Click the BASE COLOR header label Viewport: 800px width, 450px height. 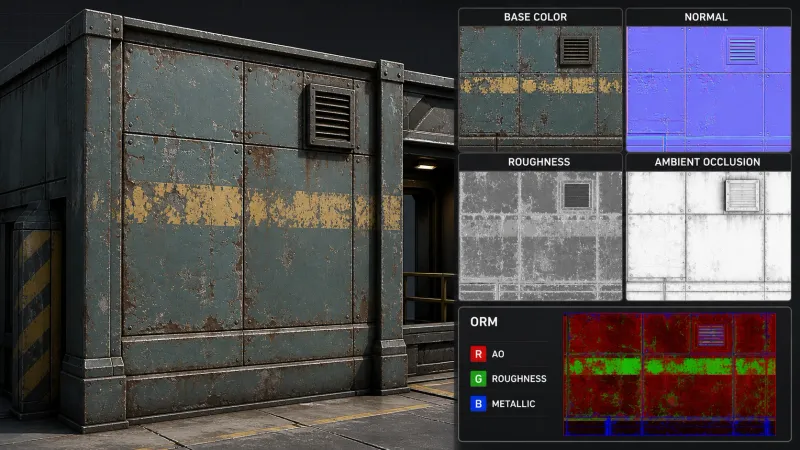[x=535, y=17]
